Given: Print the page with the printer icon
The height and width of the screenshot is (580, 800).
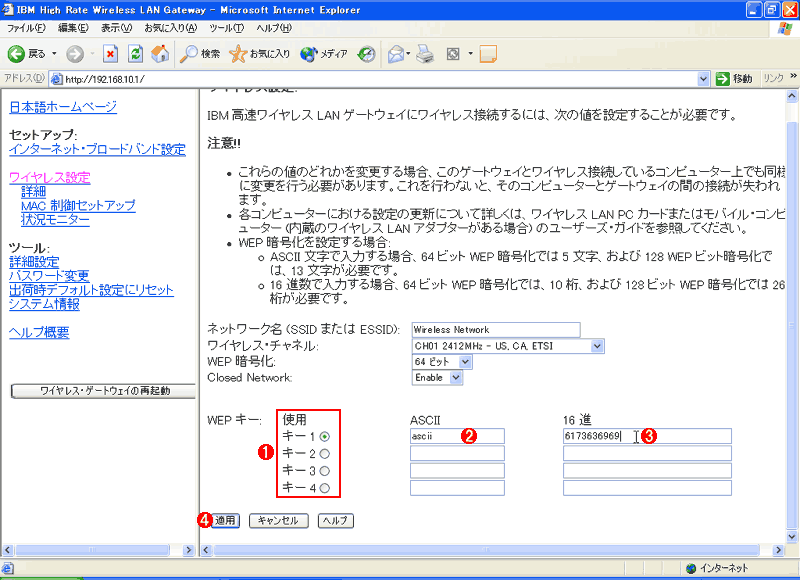Looking at the screenshot, I should point(425,54).
